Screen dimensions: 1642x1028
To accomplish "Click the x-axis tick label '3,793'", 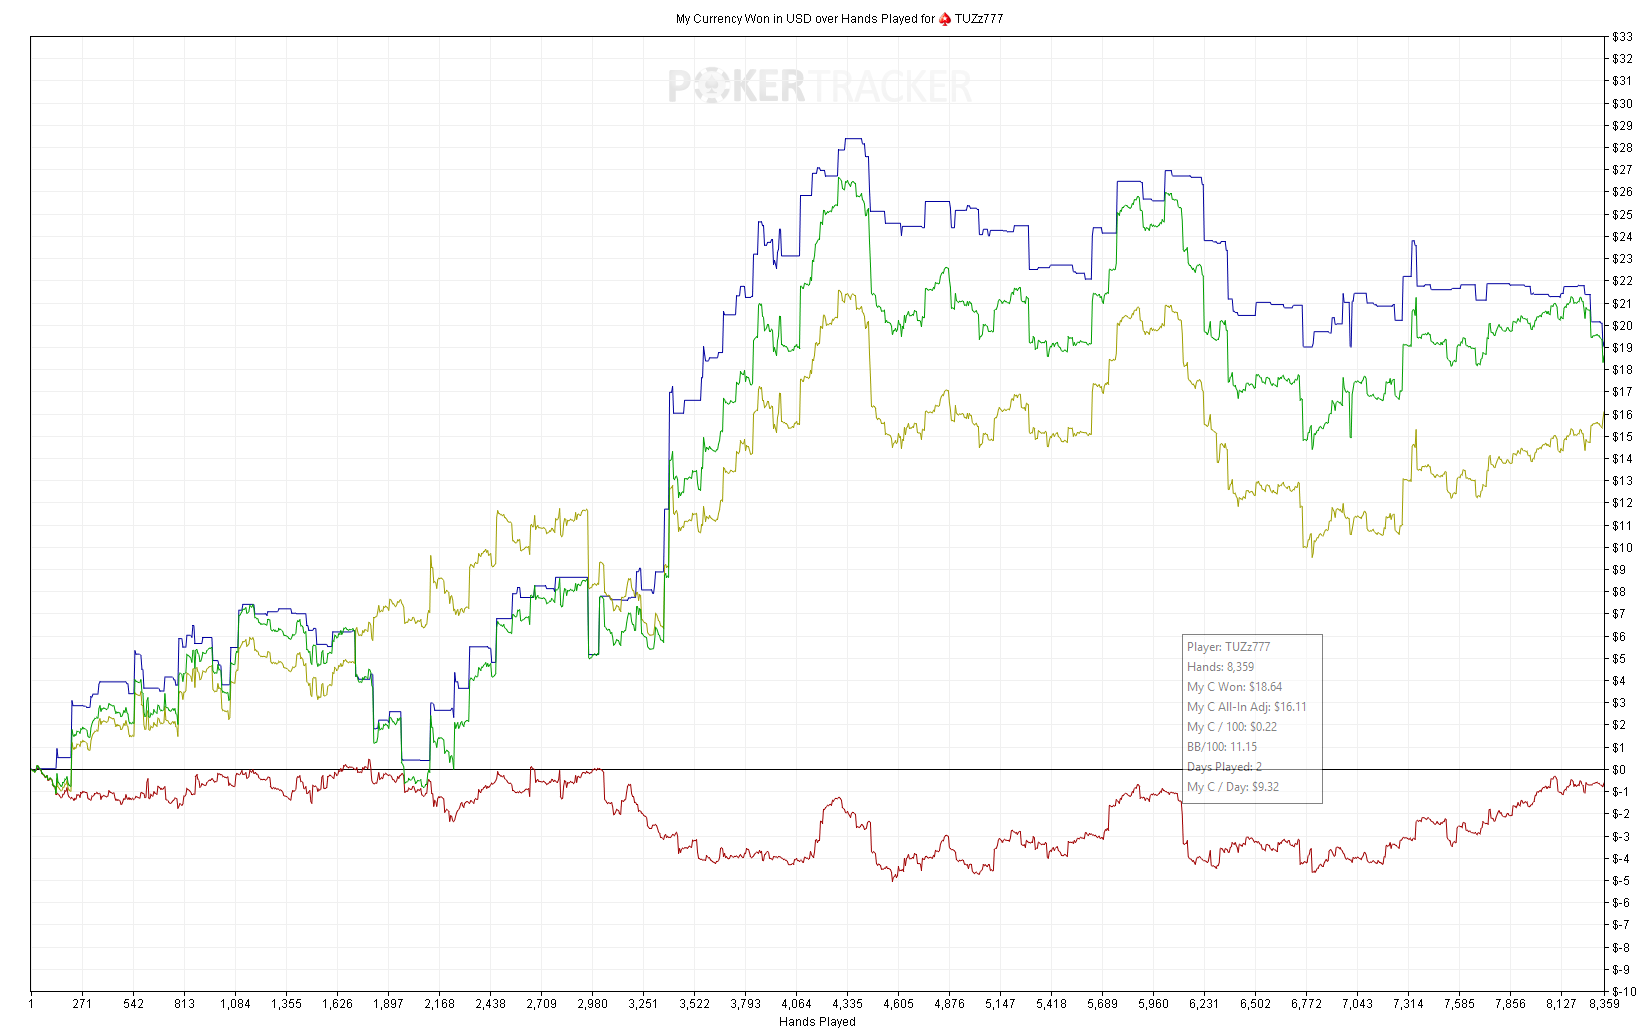I will (x=745, y=1004).
